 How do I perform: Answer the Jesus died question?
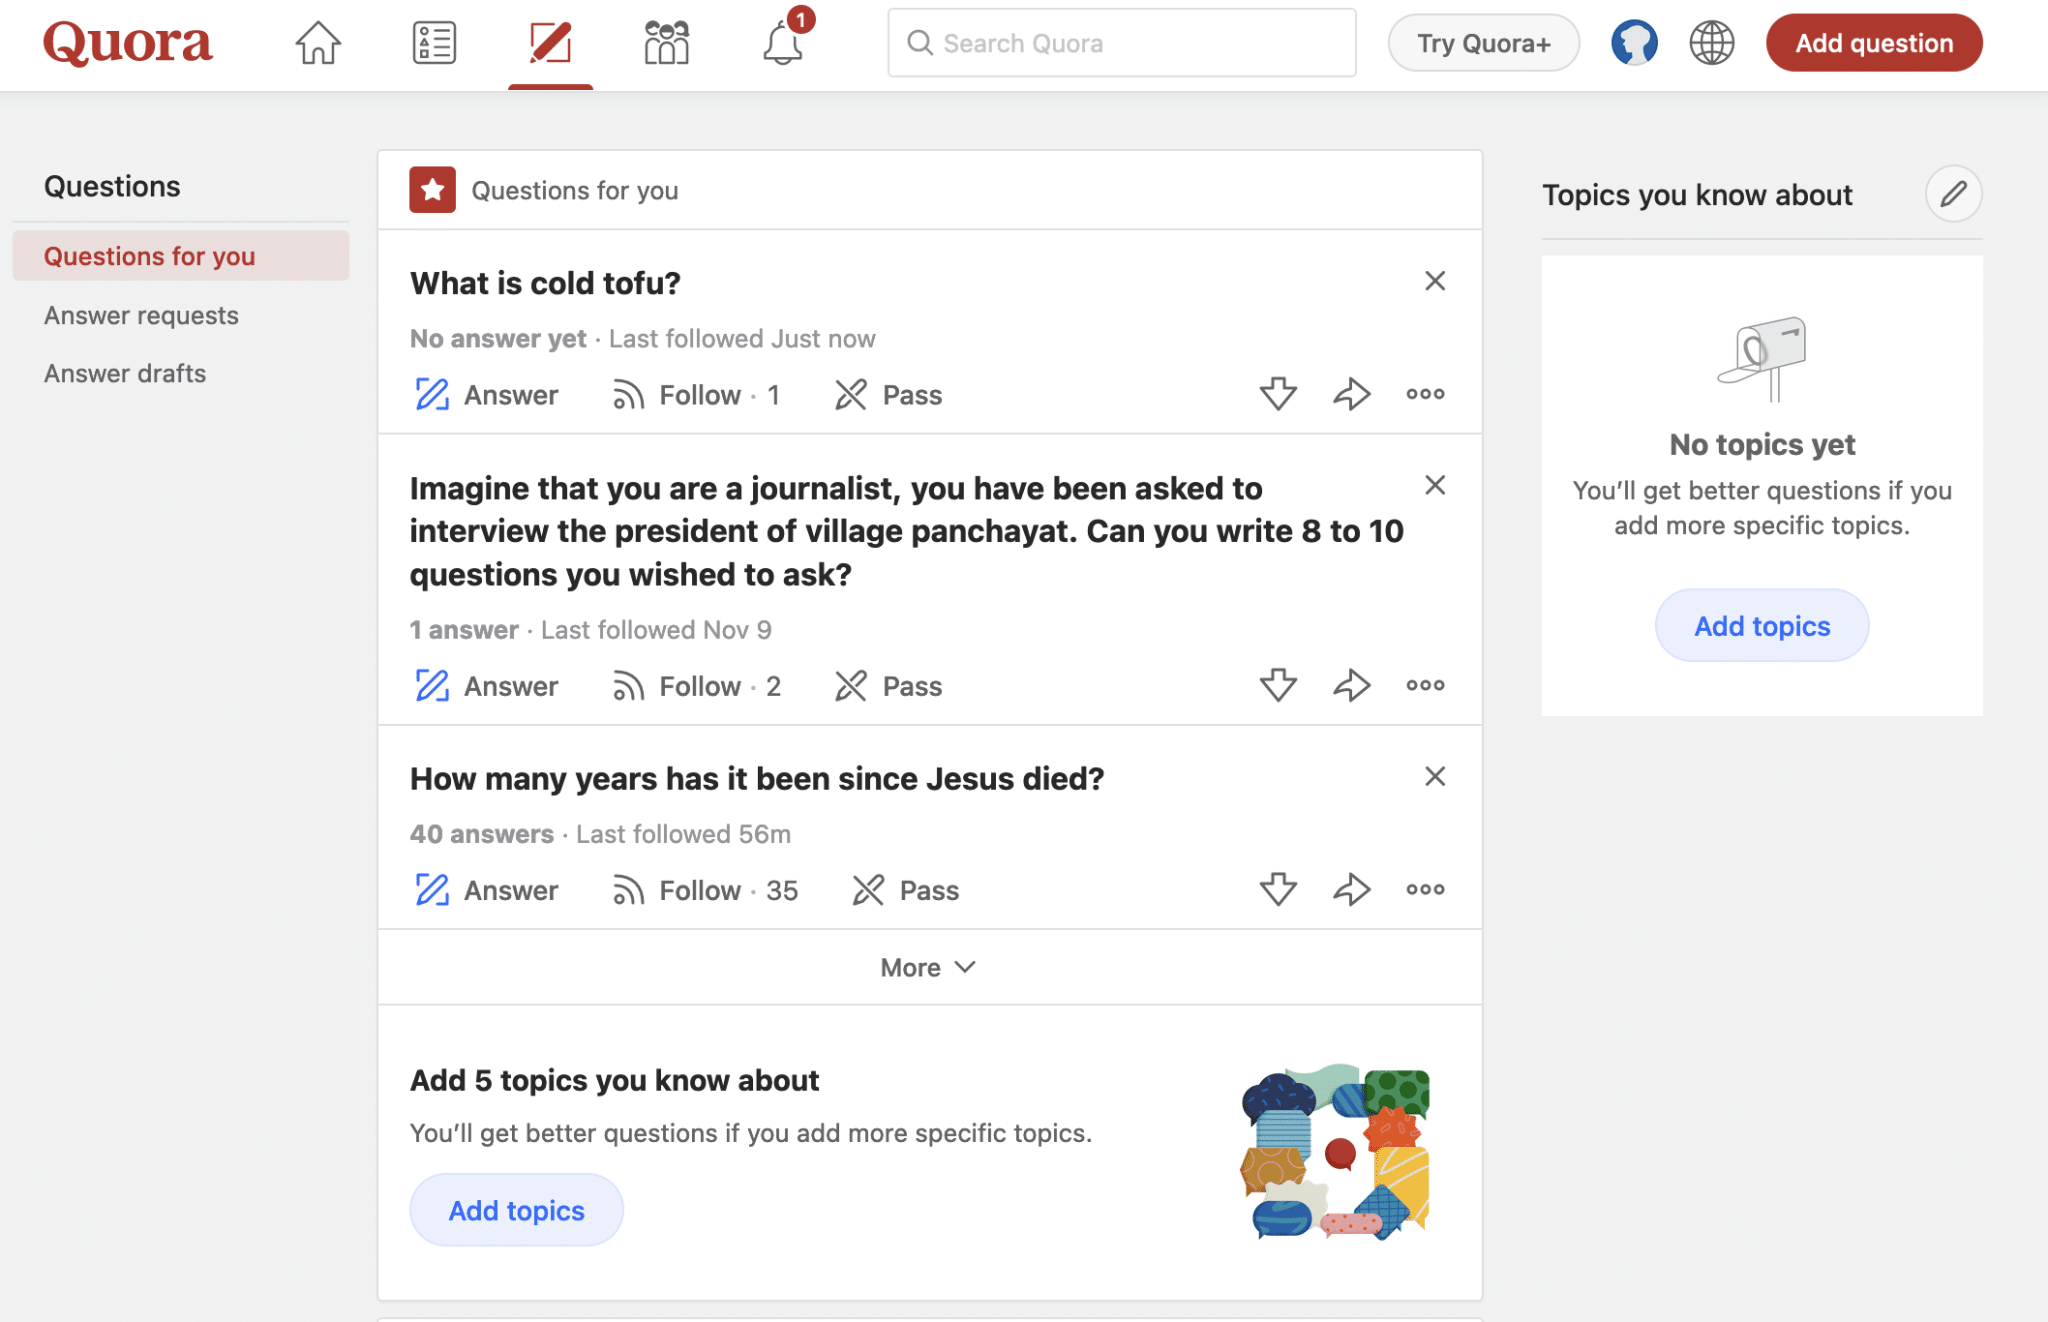486,890
